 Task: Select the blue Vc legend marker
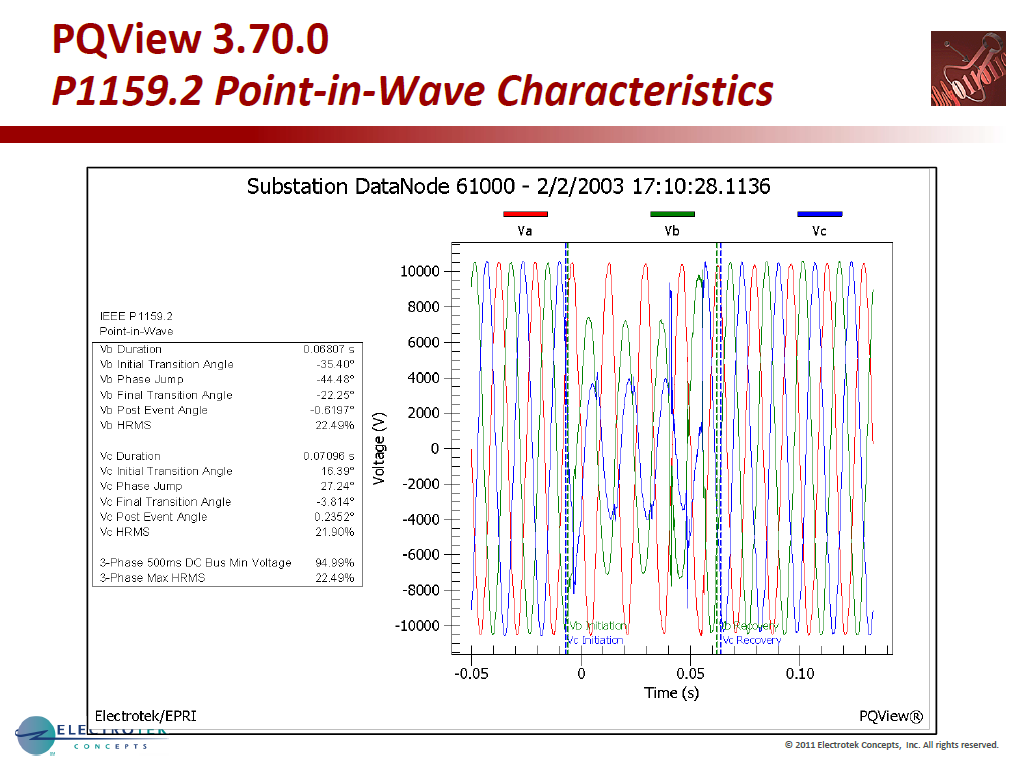click(x=821, y=213)
